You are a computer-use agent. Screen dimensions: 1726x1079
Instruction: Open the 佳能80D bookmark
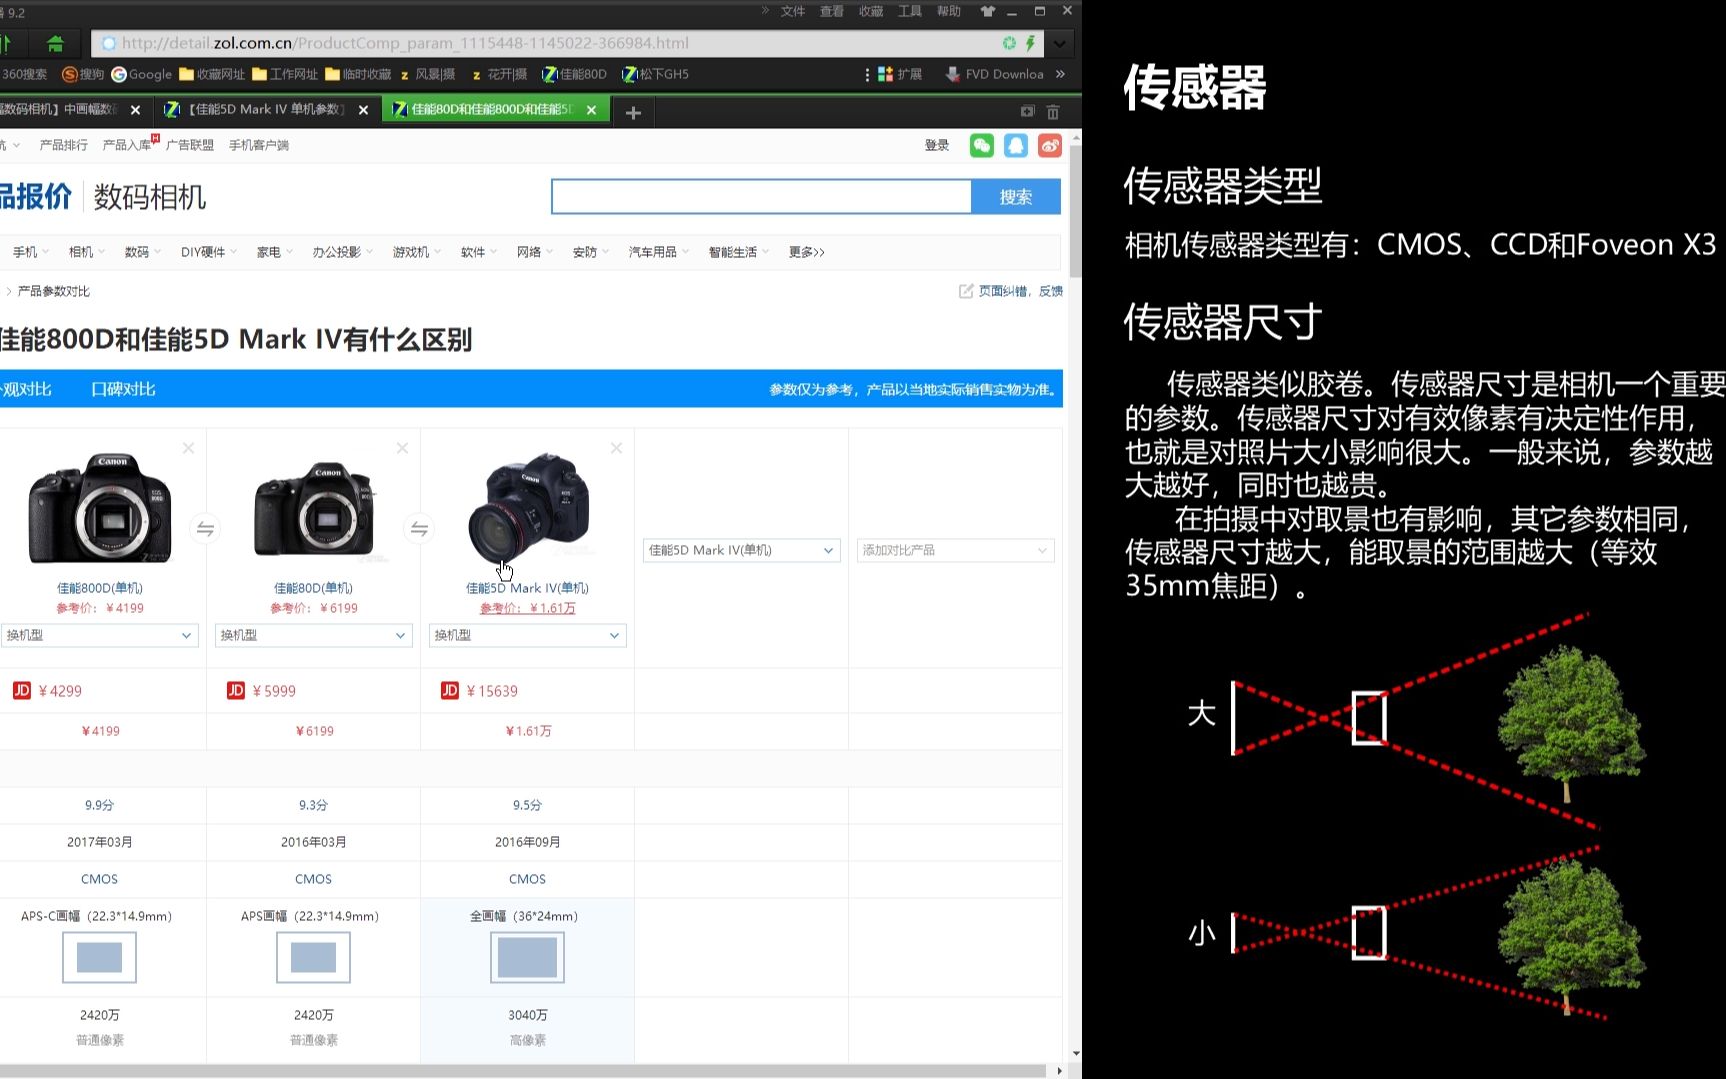tap(574, 74)
